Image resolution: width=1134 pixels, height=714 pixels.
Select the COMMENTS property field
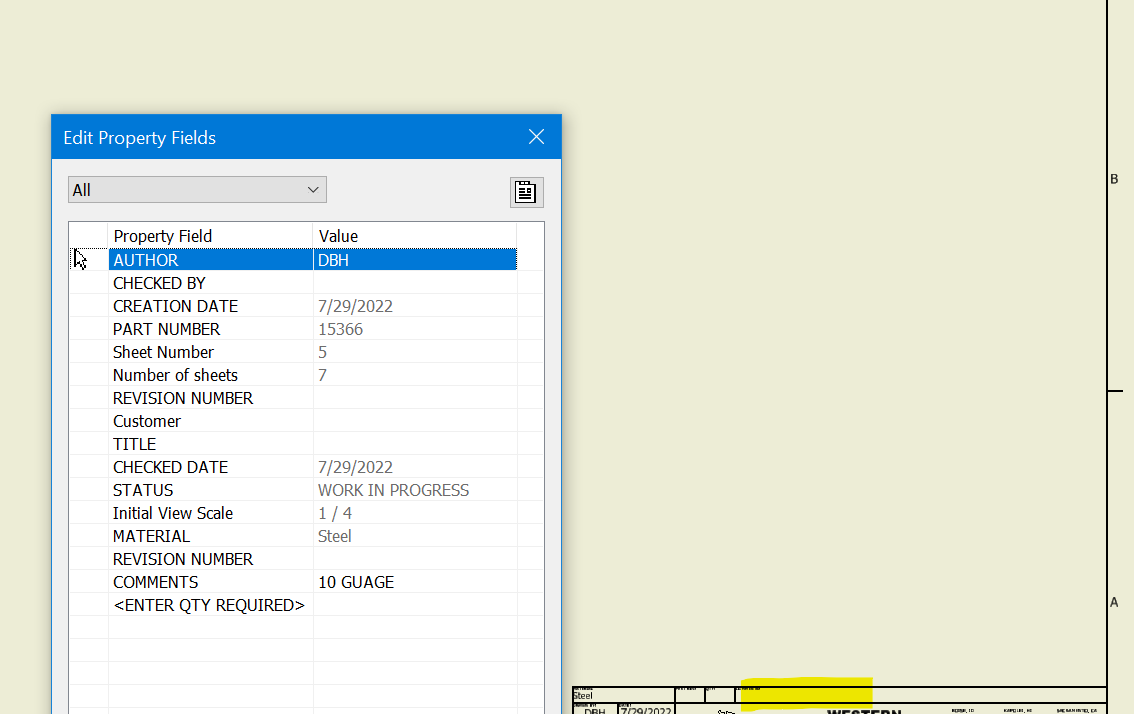(210, 582)
